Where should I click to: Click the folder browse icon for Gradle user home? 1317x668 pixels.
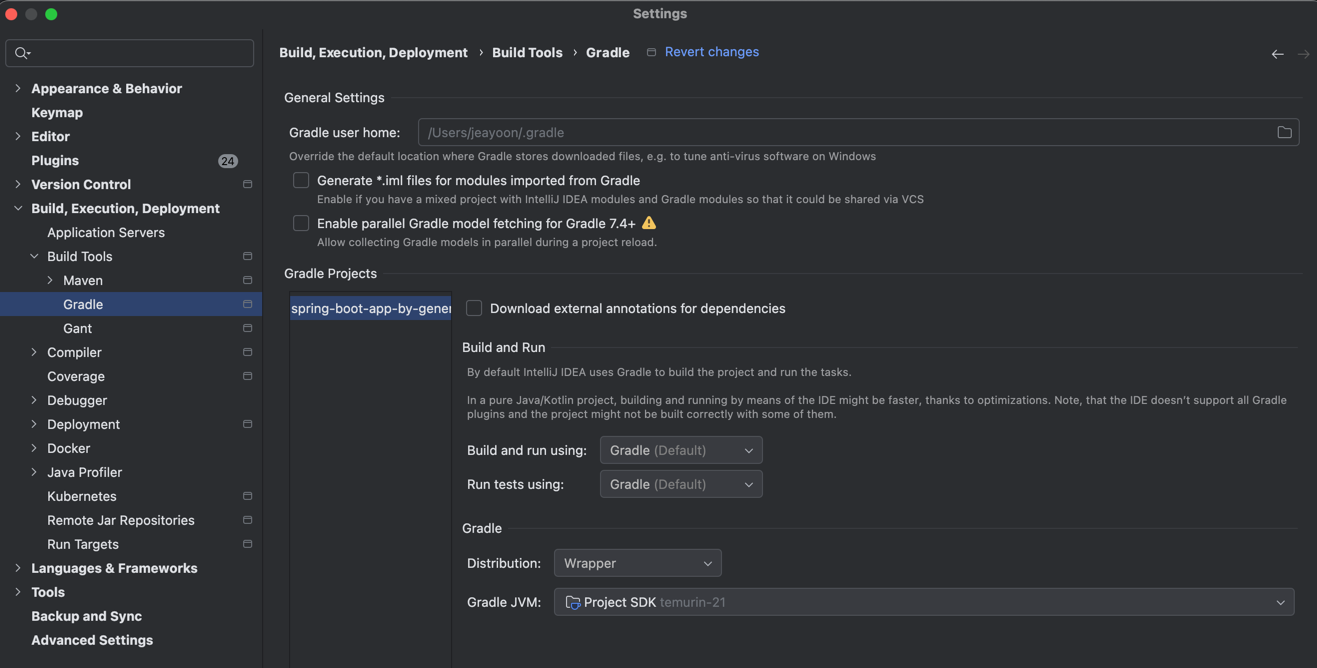click(1284, 132)
